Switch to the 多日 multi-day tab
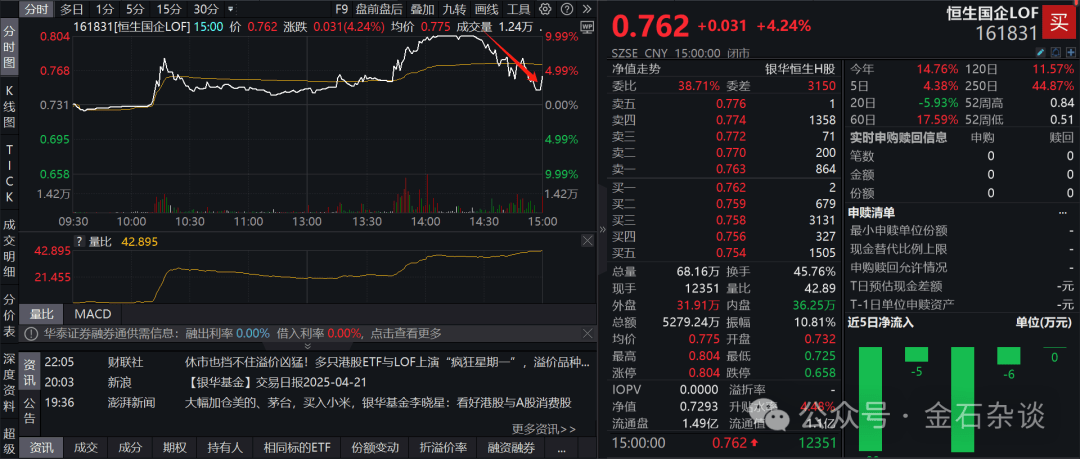 click(x=72, y=9)
